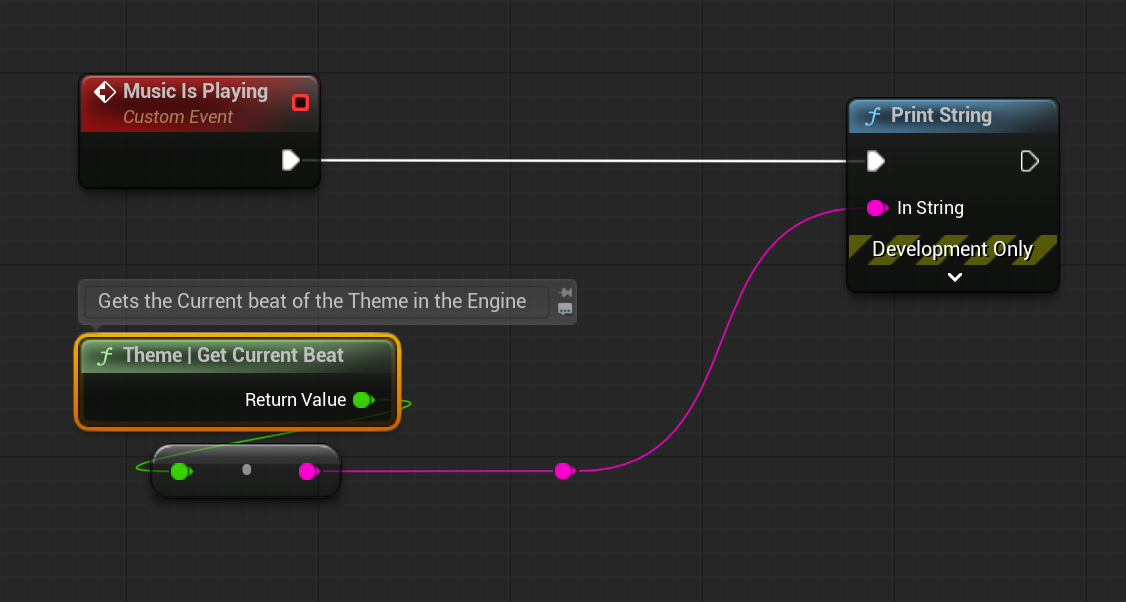Select the magenta reroute node on wire

click(x=564, y=471)
